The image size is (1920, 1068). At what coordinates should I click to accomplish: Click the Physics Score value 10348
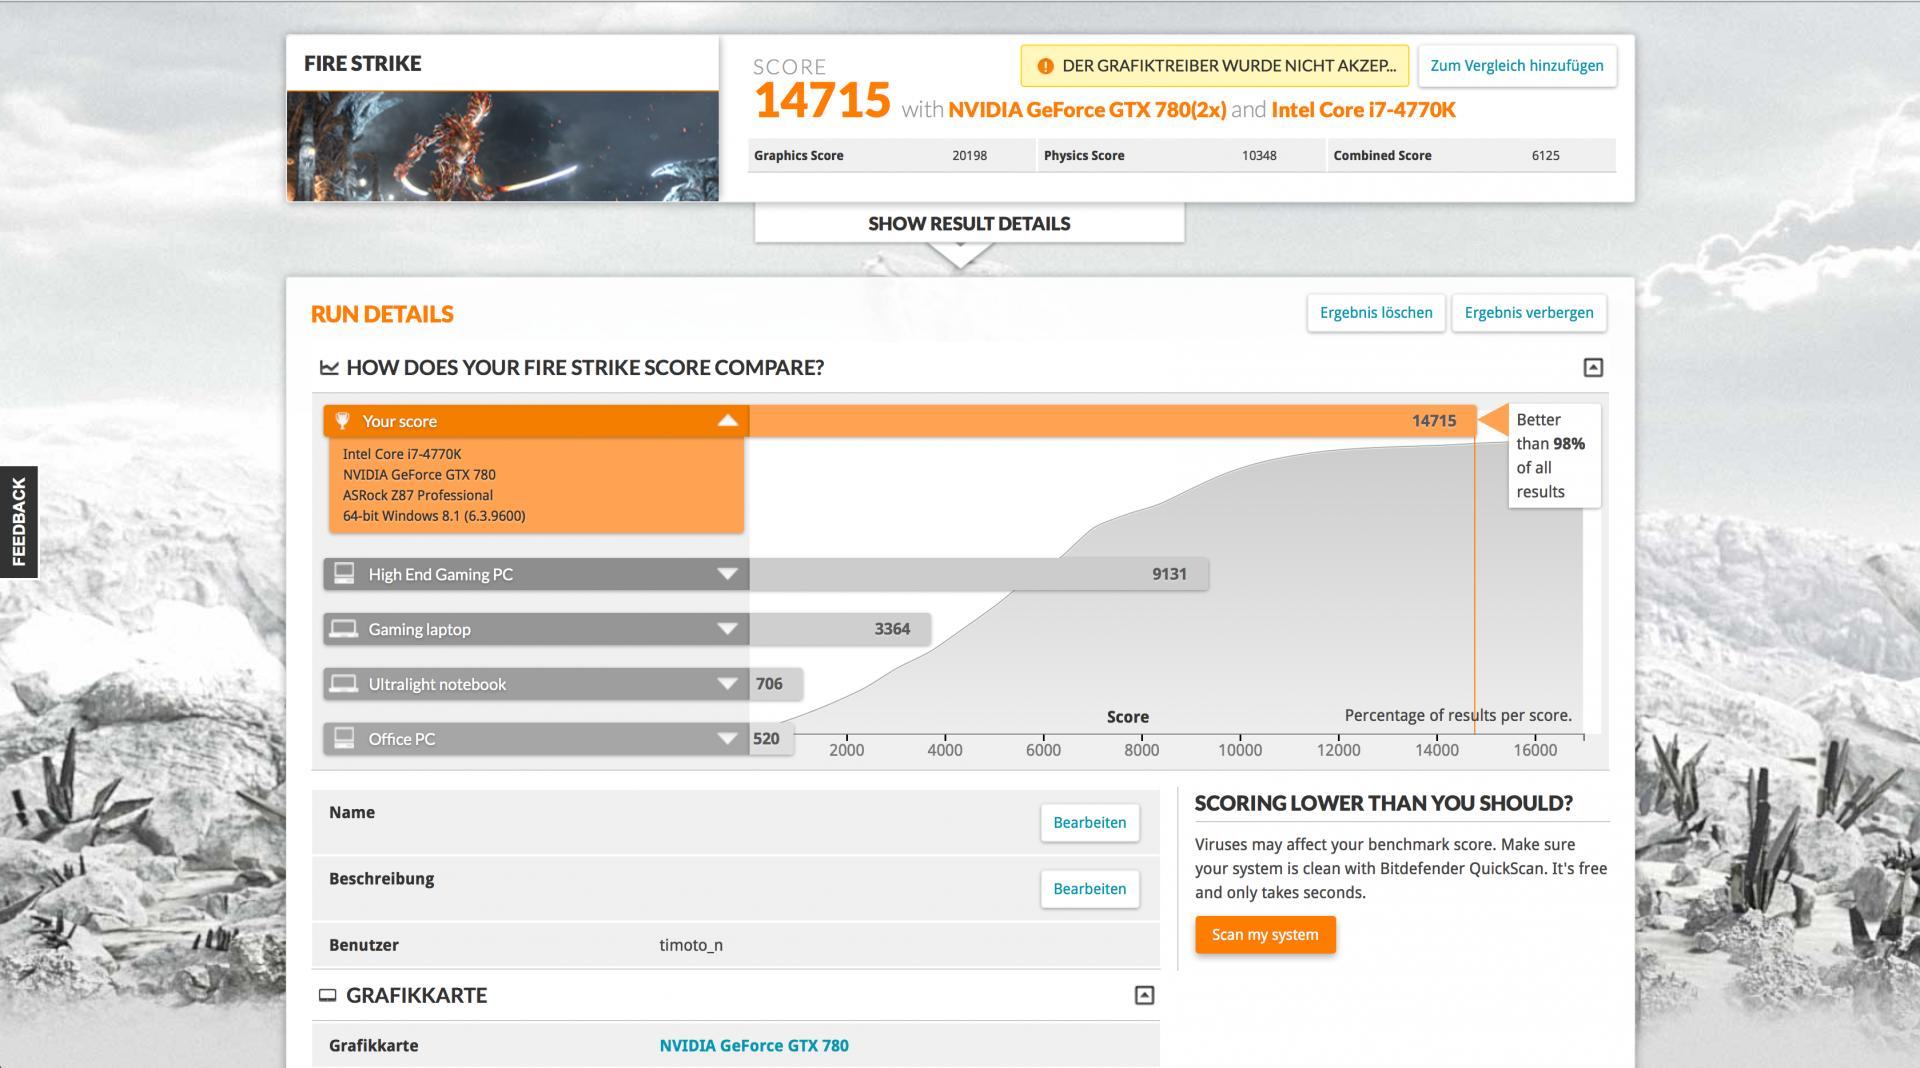point(1259,155)
